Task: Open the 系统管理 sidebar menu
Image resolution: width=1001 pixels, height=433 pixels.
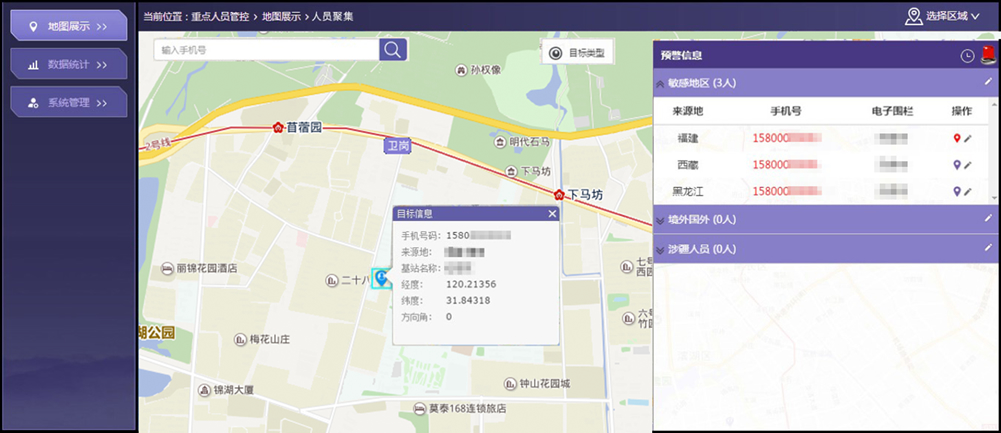Action: coord(69,102)
